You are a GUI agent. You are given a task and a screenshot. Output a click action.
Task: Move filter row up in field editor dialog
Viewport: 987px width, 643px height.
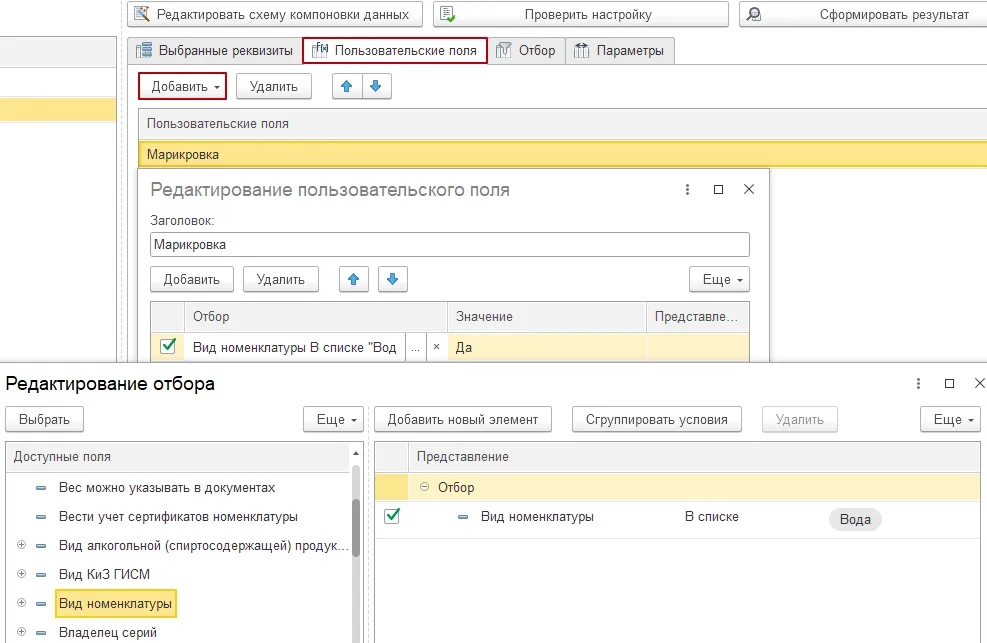pos(354,279)
